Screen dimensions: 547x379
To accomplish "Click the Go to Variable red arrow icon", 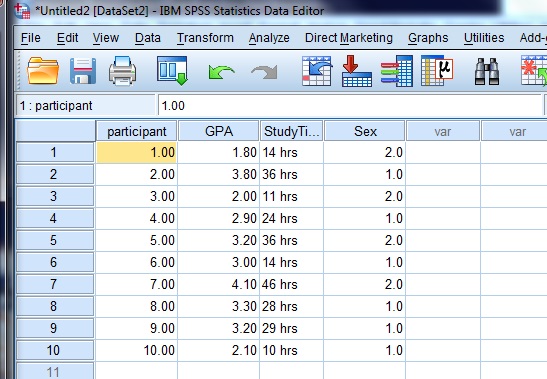I will coord(357,71).
